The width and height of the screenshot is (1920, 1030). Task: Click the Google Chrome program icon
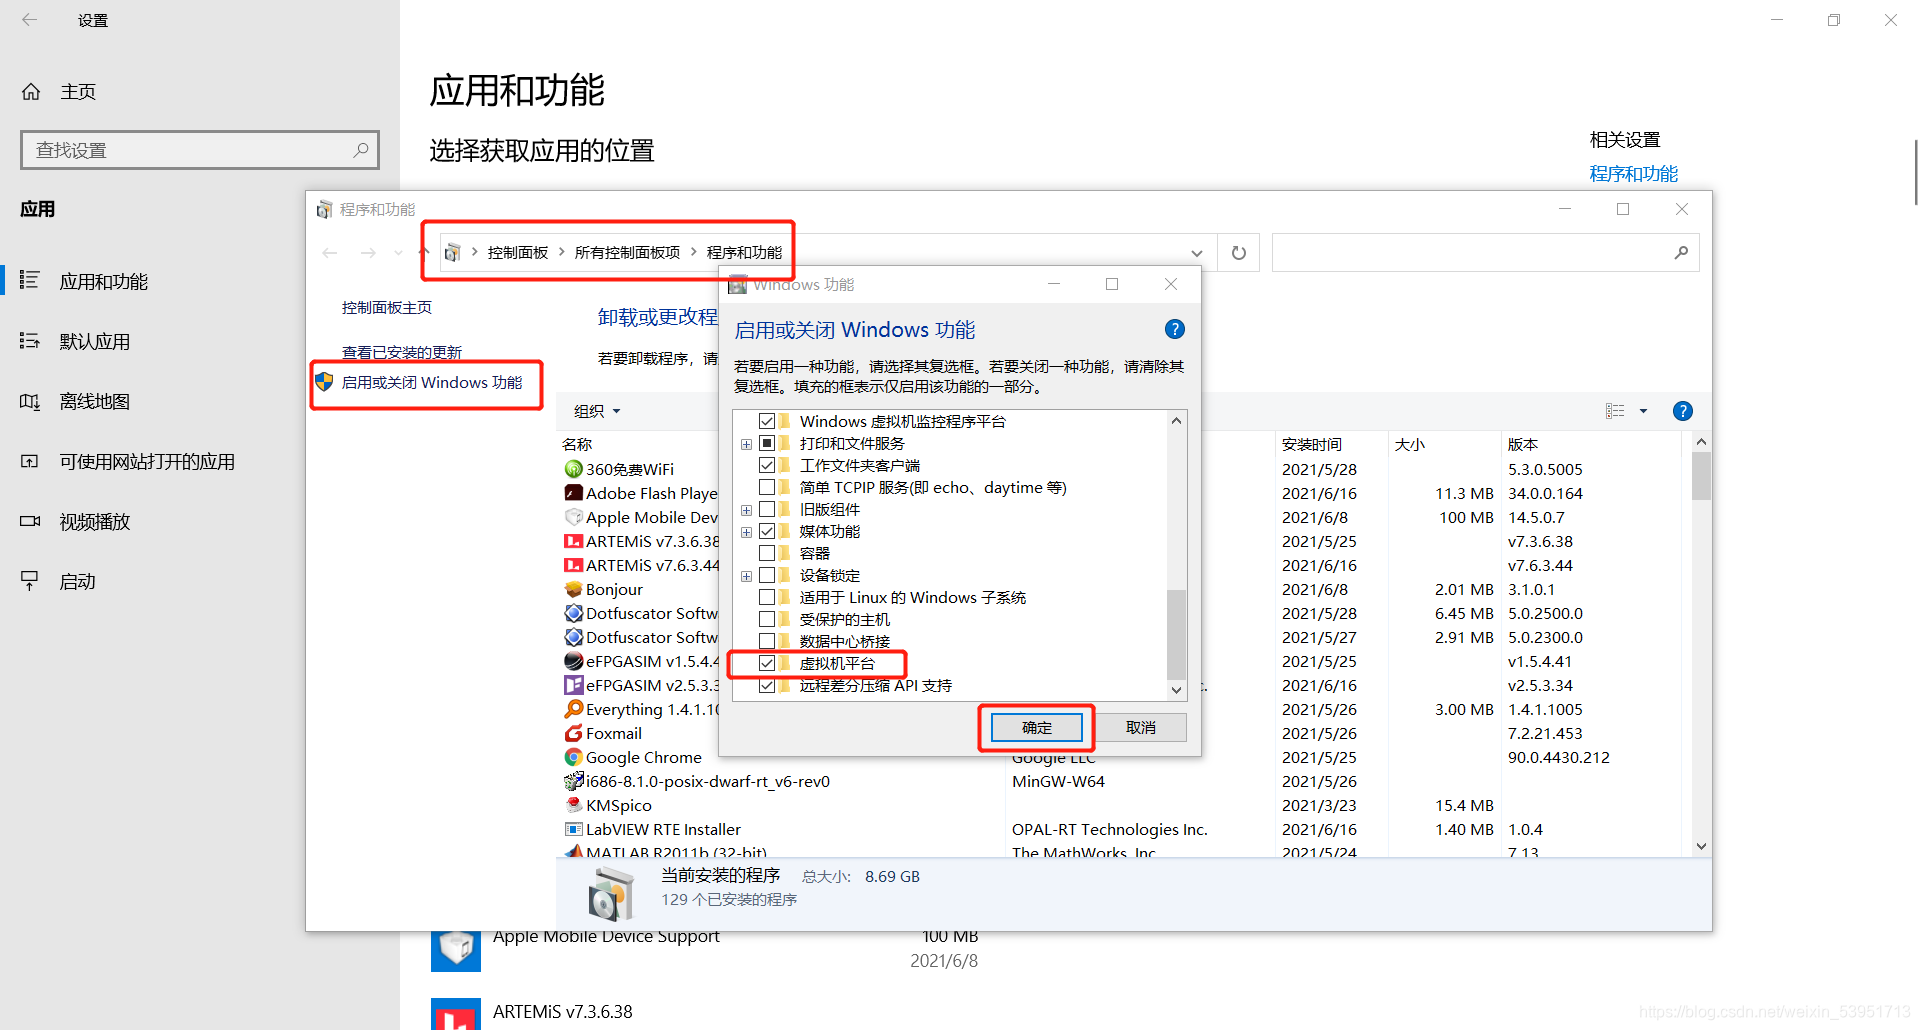(x=574, y=757)
